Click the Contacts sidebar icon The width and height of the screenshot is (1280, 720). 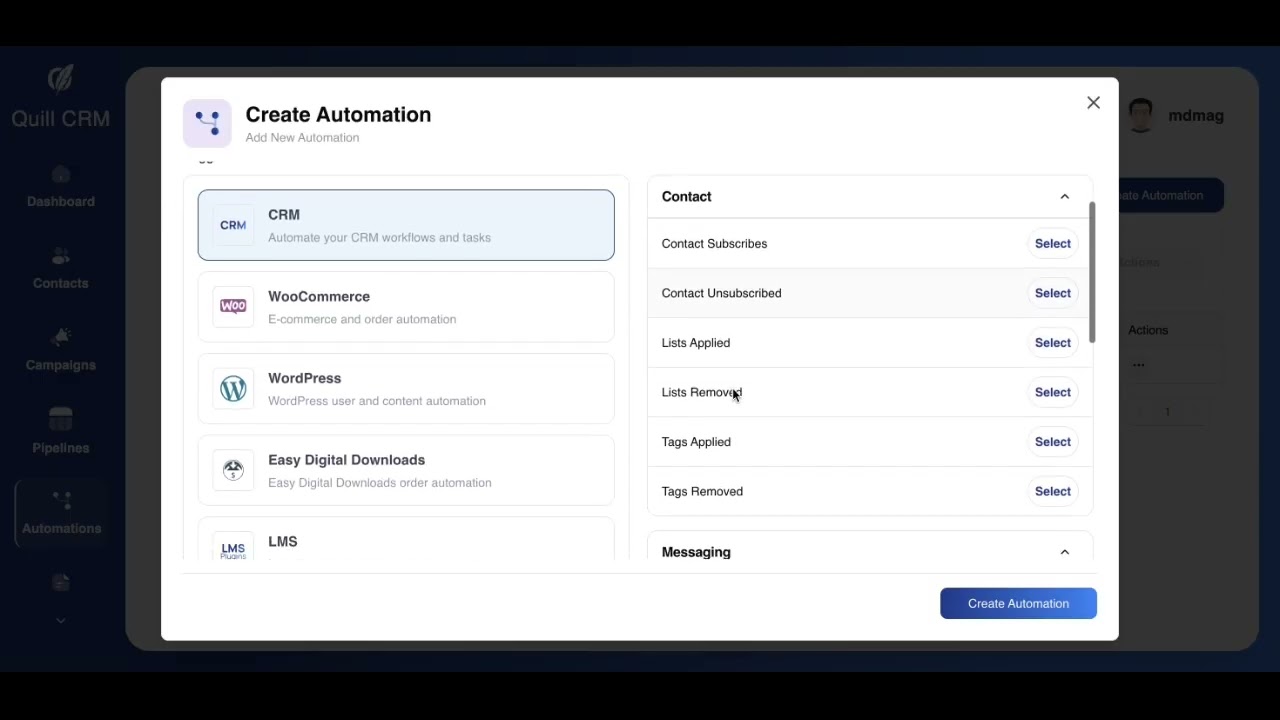[61, 257]
